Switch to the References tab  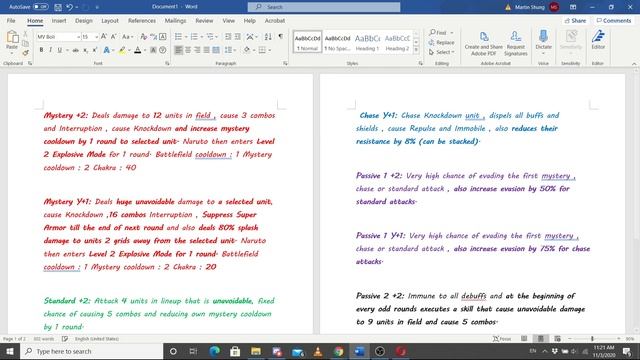coord(142,20)
